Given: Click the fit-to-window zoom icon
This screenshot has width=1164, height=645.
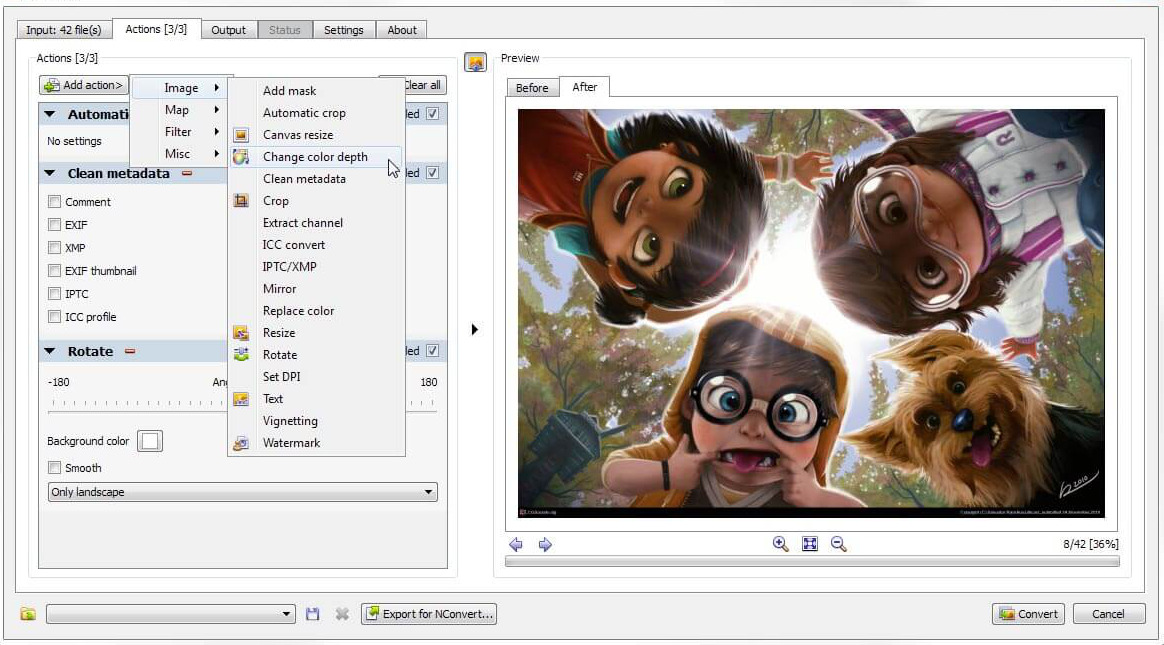Looking at the screenshot, I should pyautogui.click(x=810, y=544).
